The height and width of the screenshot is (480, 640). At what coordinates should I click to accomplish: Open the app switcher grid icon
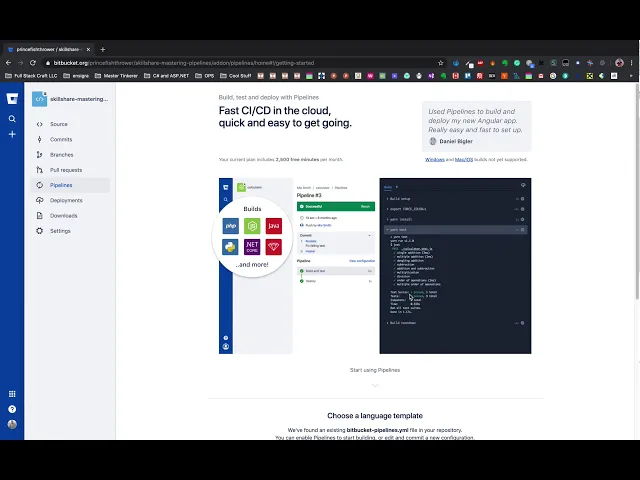(x=12, y=394)
